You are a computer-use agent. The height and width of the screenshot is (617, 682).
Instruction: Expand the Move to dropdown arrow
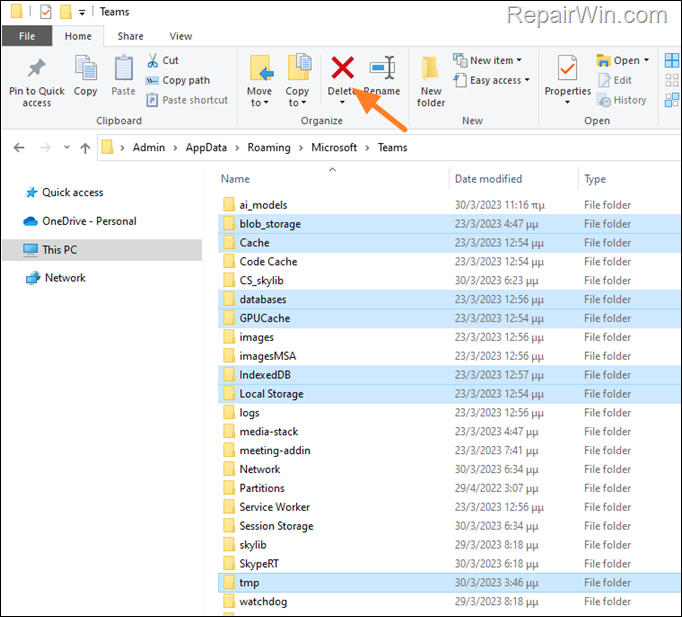pos(266,103)
